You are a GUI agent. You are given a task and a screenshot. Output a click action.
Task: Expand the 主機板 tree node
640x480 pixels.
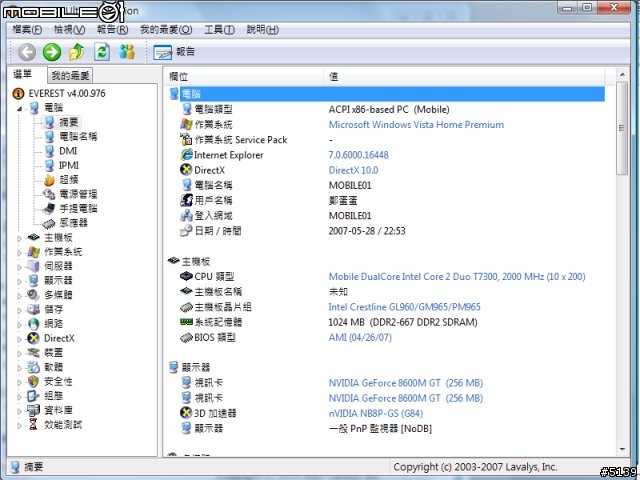[19, 238]
